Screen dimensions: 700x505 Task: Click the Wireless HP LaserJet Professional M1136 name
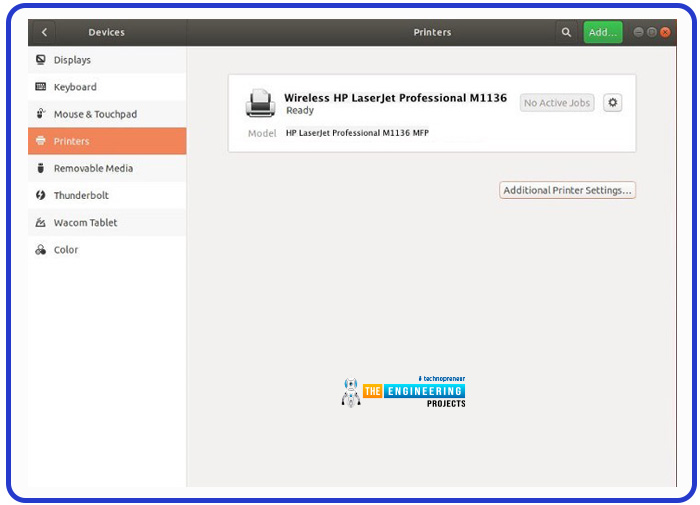pyautogui.click(x=396, y=98)
